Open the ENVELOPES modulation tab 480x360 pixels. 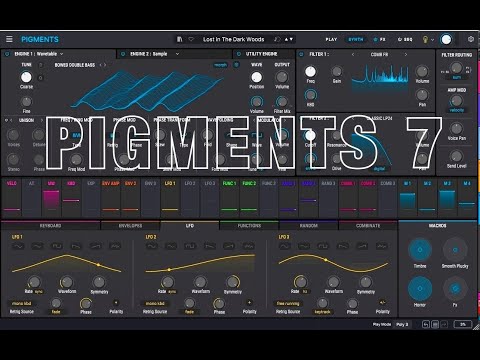pyautogui.click(x=130, y=226)
